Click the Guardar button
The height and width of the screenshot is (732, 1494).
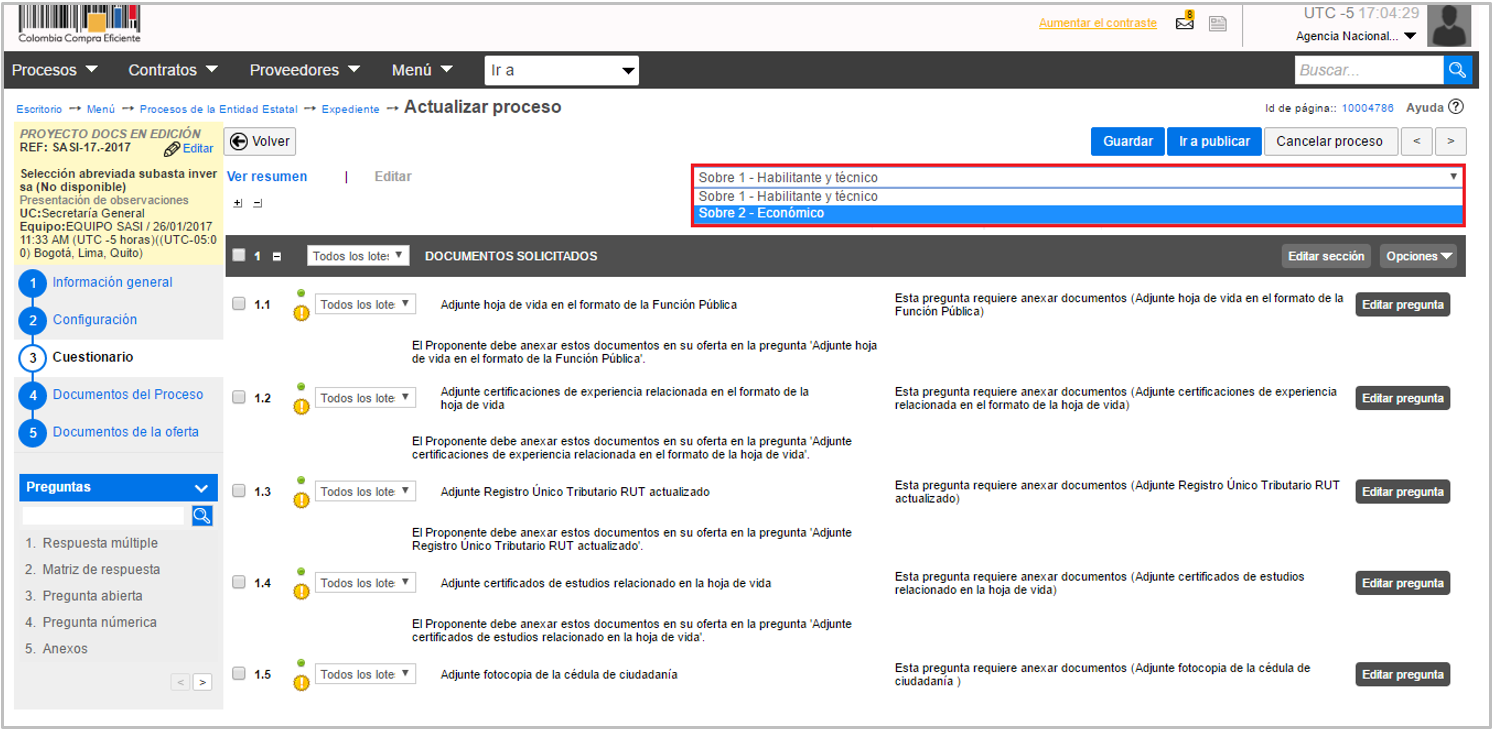(1128, 141)
